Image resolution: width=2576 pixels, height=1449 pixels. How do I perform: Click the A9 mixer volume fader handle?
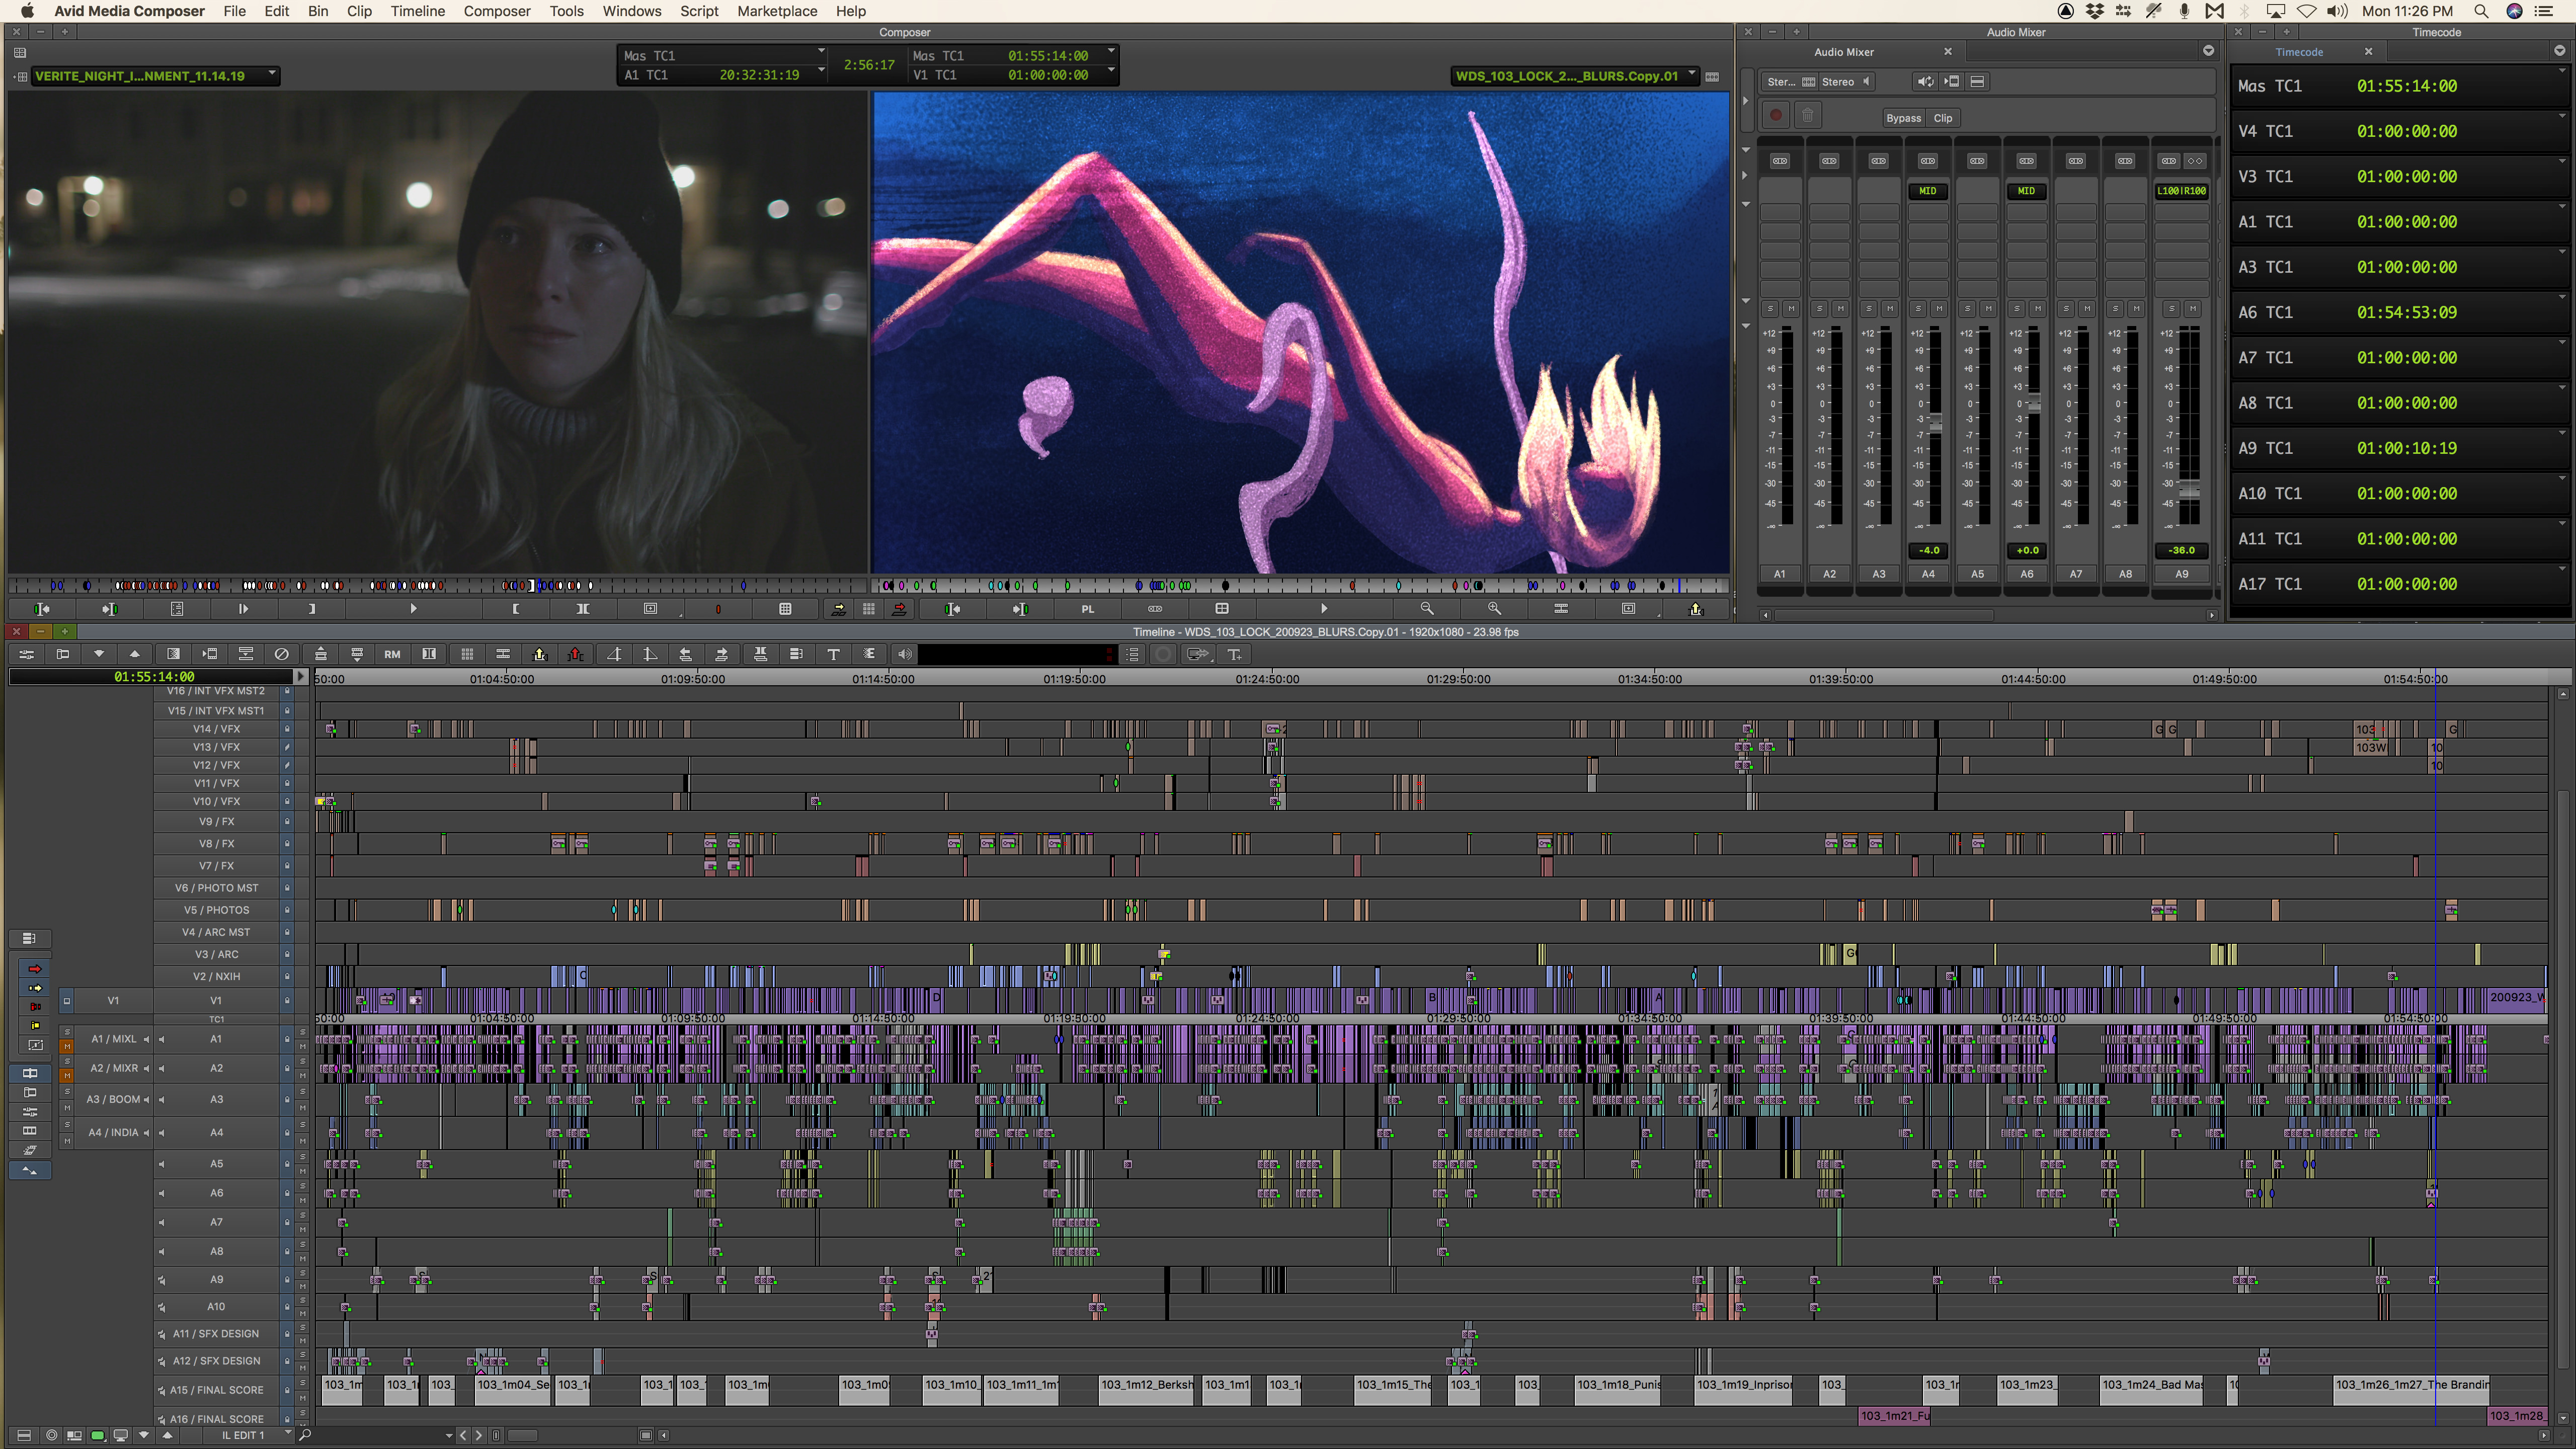click(2189, 490)
